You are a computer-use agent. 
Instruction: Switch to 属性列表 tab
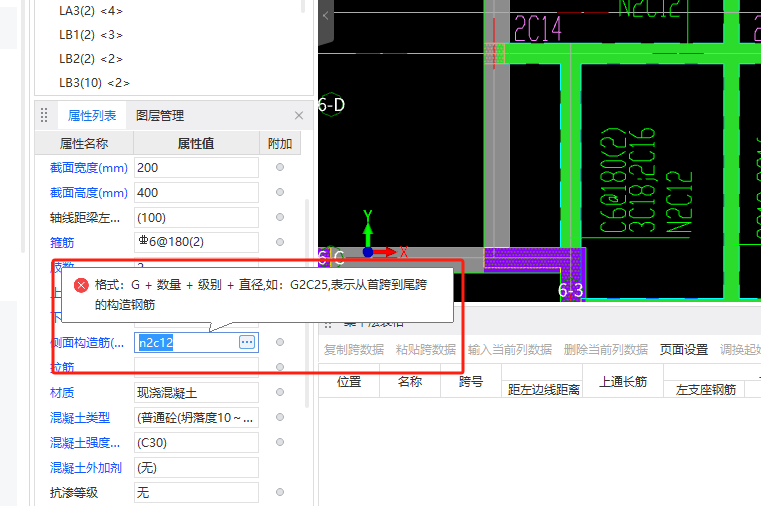point(92,115)
